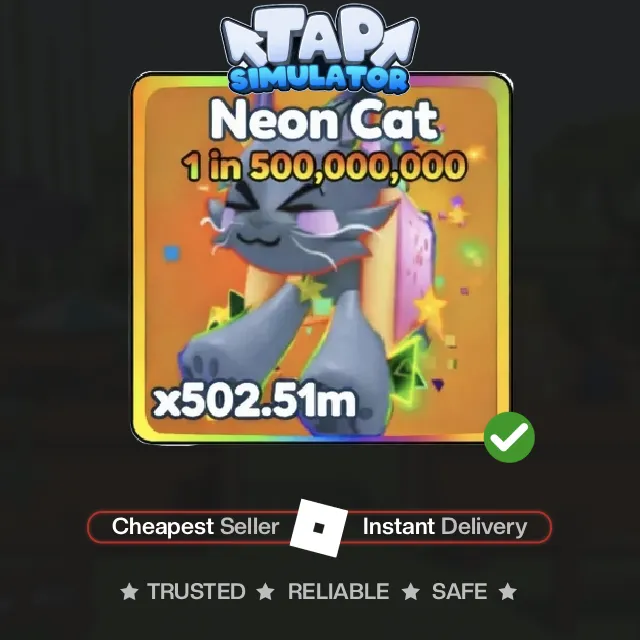Click the Cheapest Seller label
This screenshot has width=640, height=640.
[196, 527]
